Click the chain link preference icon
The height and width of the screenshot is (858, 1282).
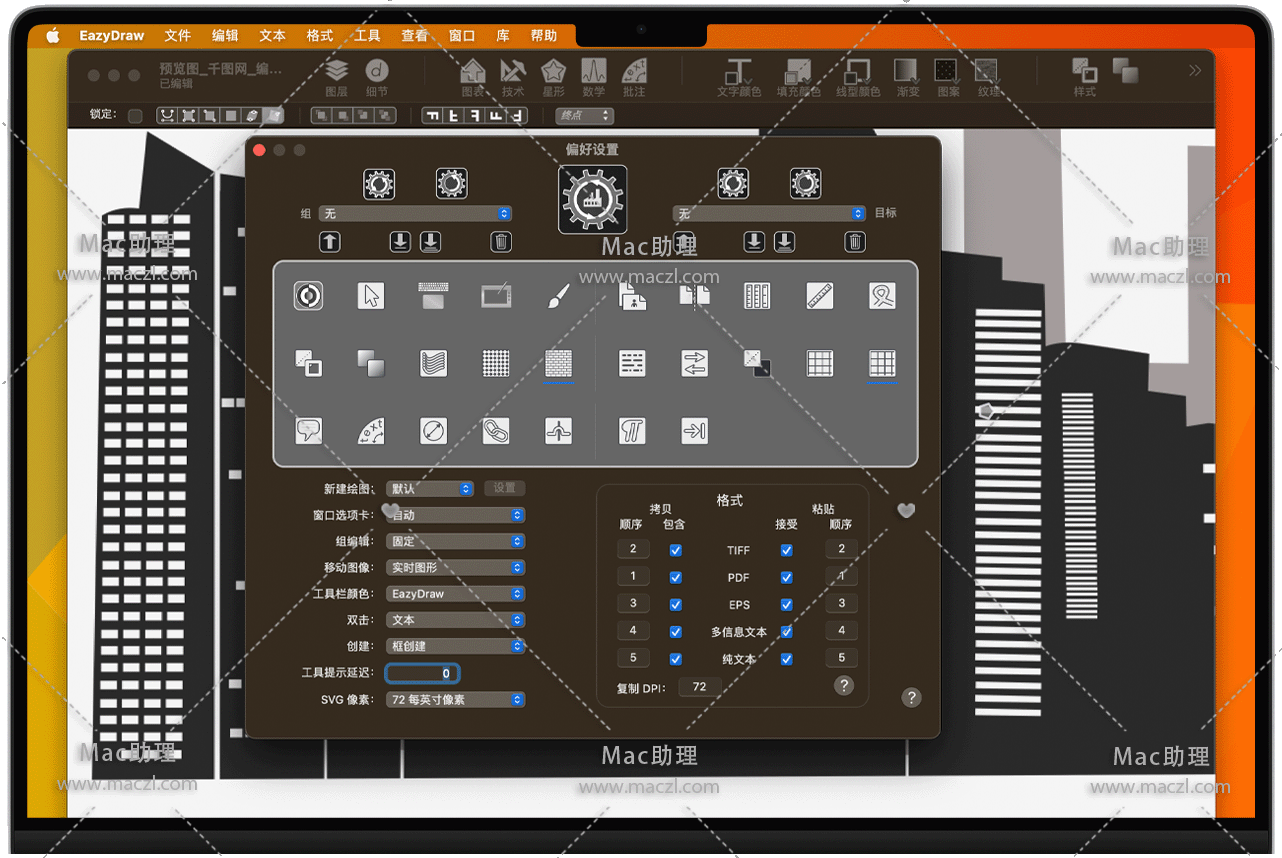tap(496, 431)
